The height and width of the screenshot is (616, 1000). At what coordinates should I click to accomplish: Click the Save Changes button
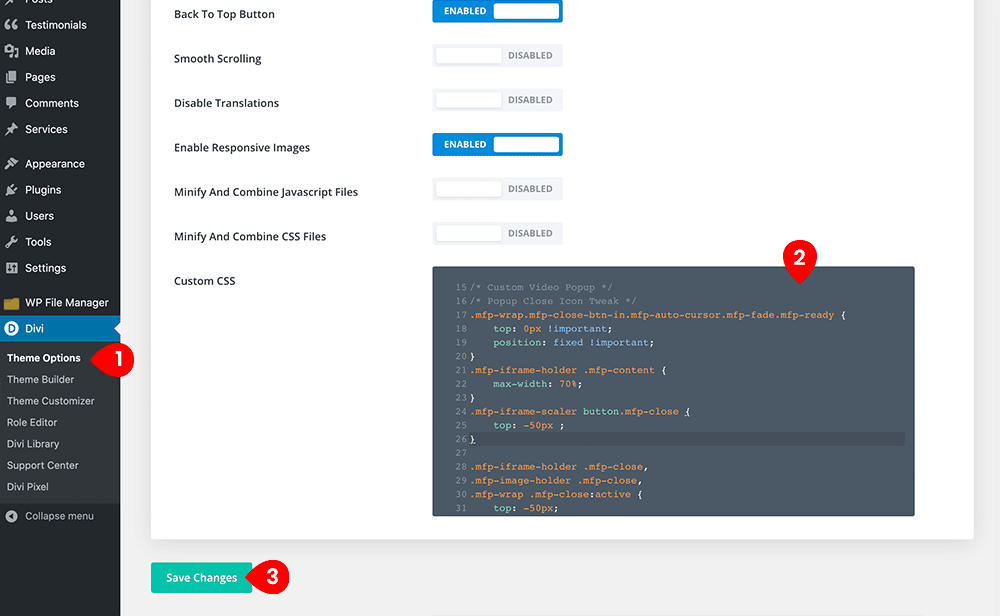click(200, 577)
